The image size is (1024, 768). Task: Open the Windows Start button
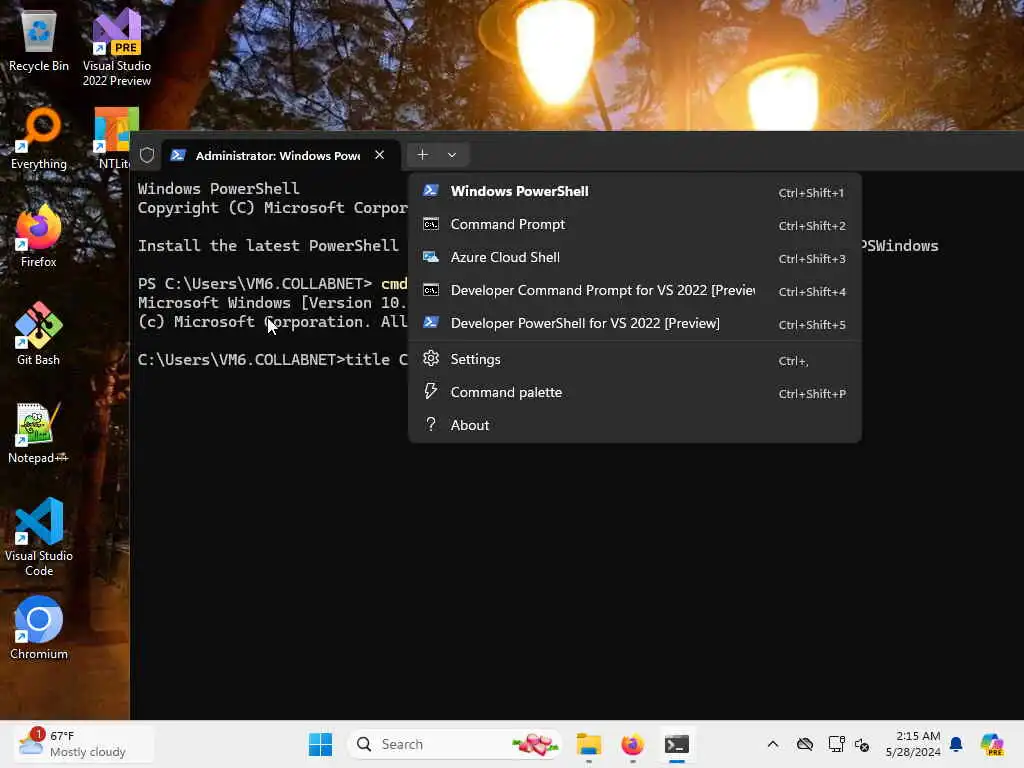(x=320, y=744)
